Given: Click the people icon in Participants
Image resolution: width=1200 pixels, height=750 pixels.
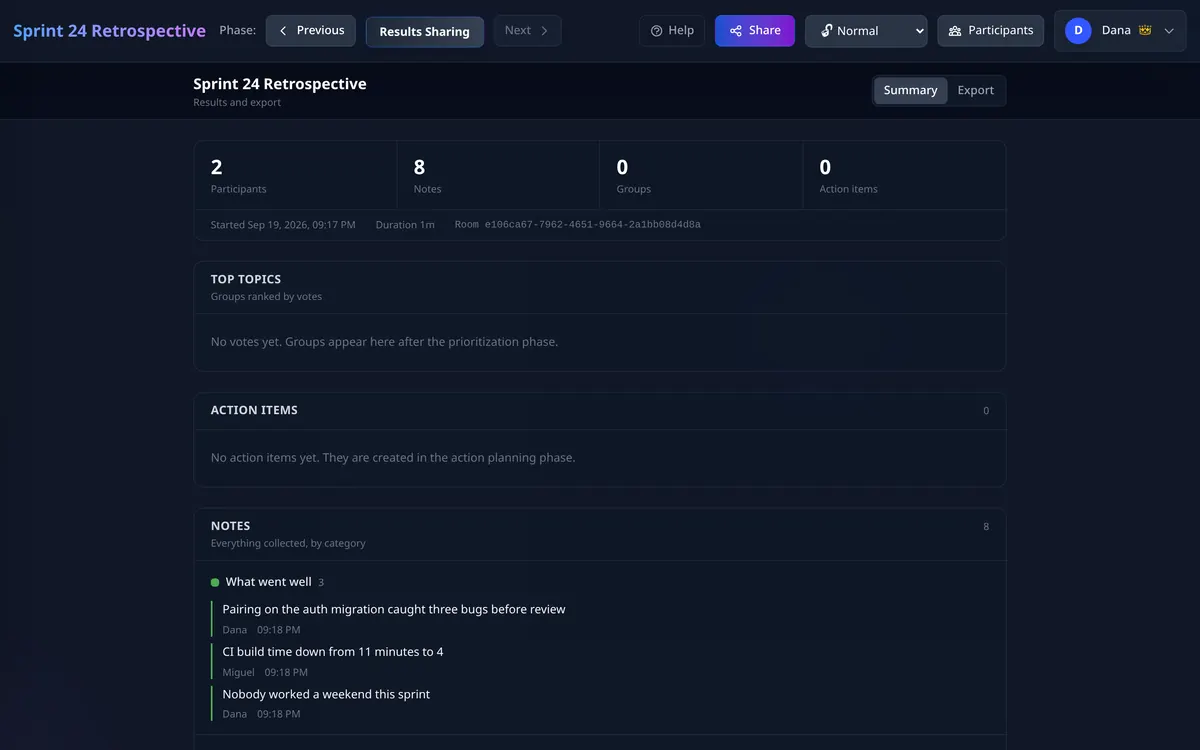Looking at the screenshot, I should coord(955,31).
